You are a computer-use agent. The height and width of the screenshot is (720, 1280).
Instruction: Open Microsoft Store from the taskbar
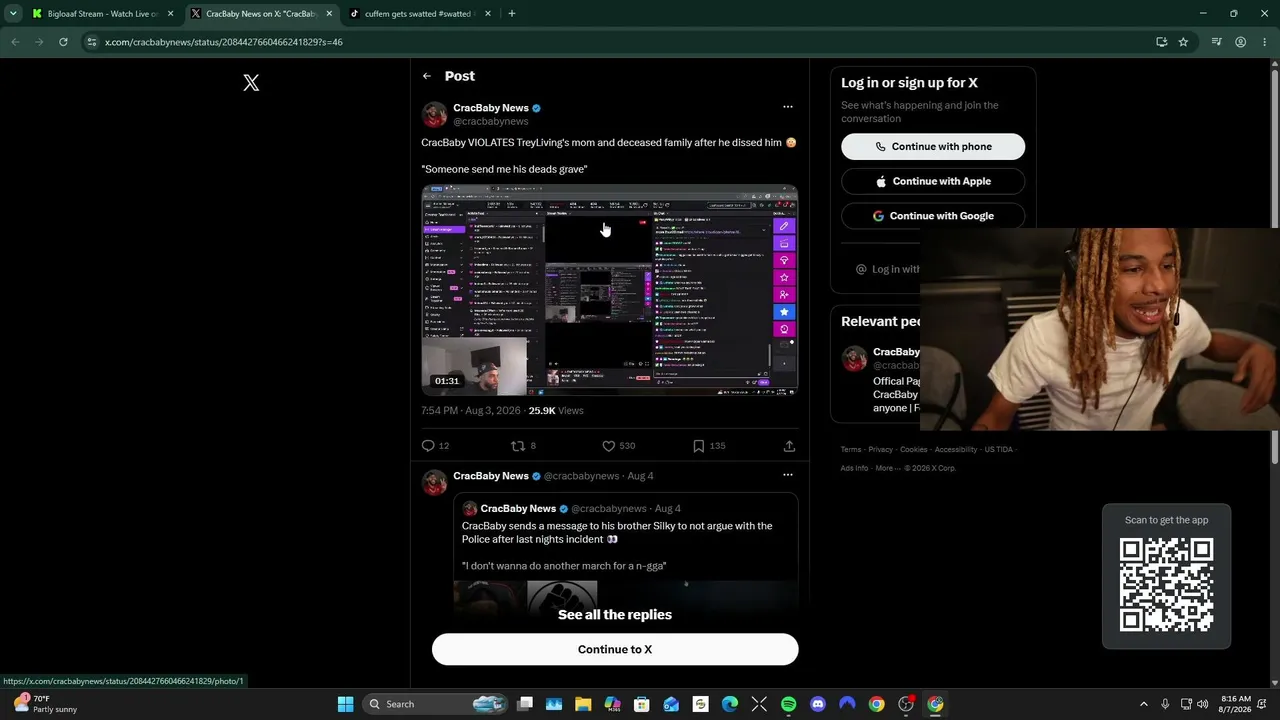pos(642,704)
